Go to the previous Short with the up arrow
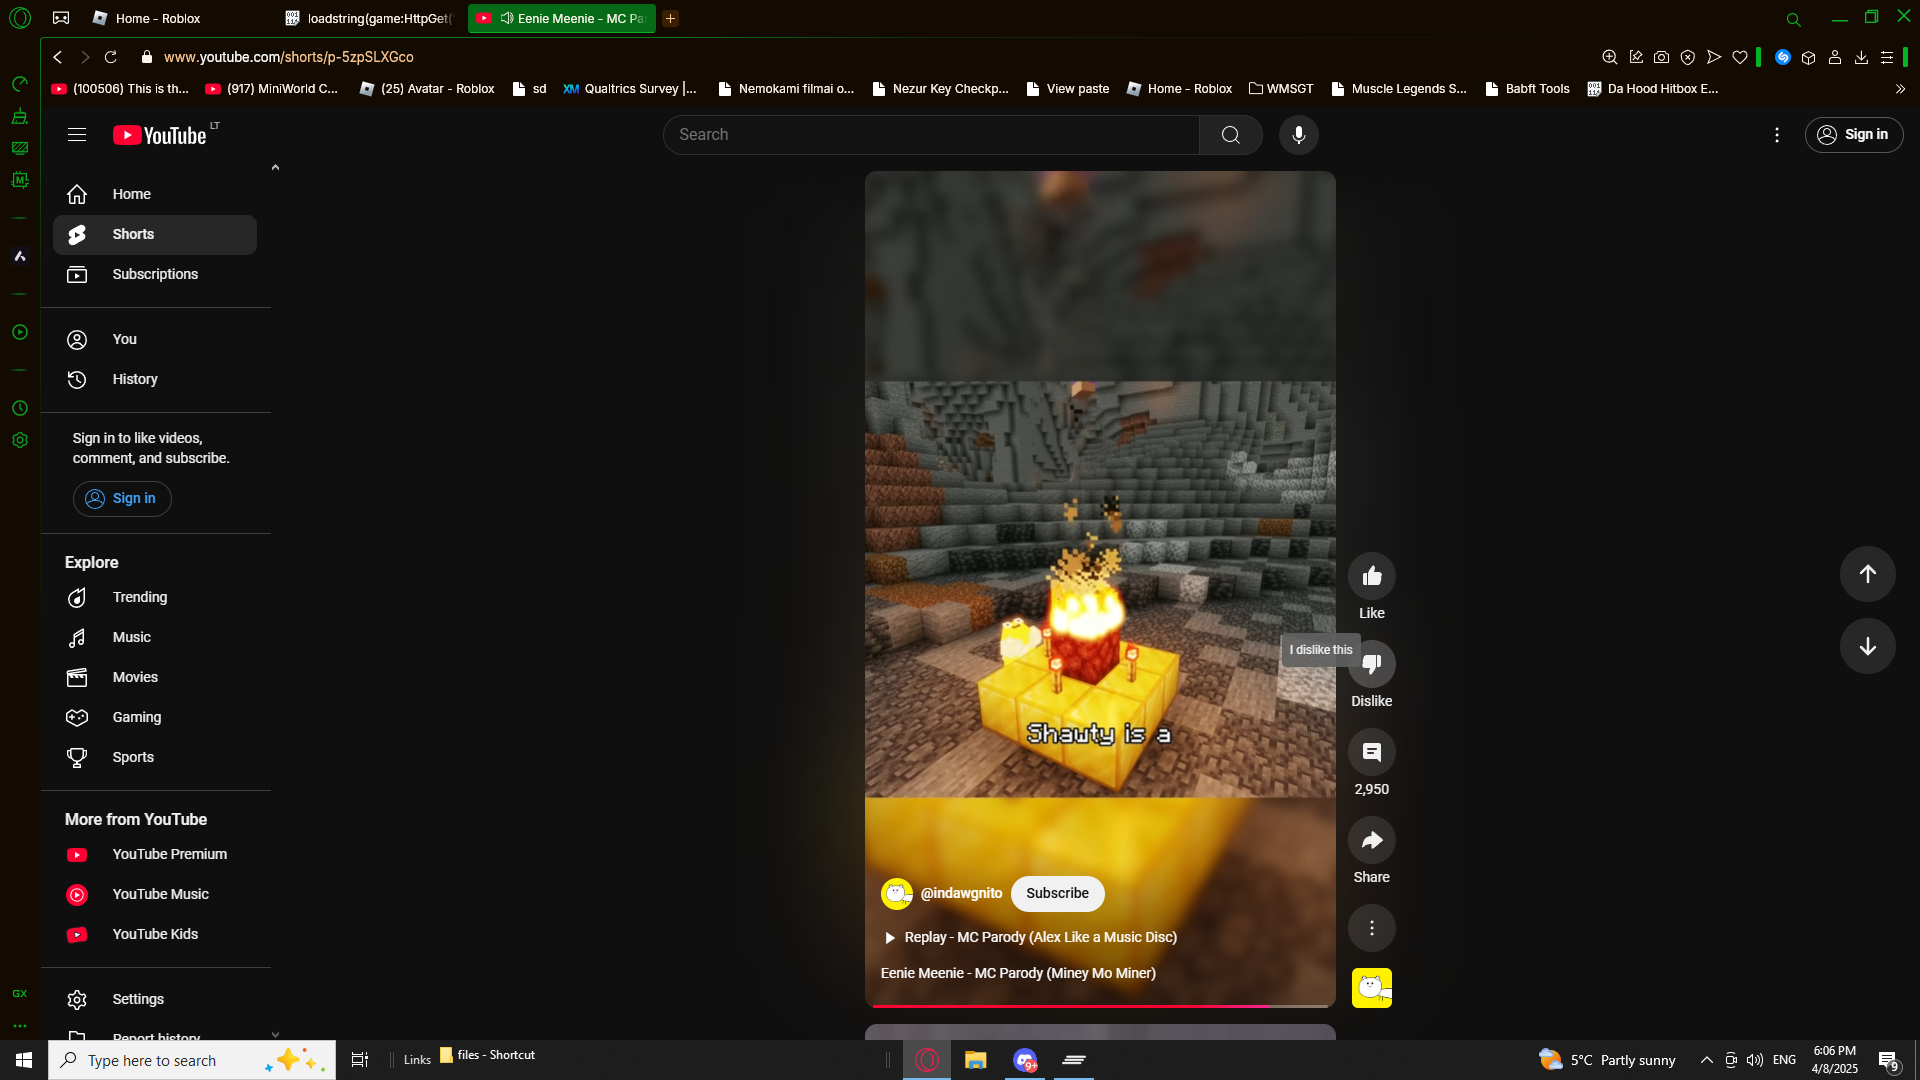The height and width of the screenshot is (1080, 1920). point(1867,574)
